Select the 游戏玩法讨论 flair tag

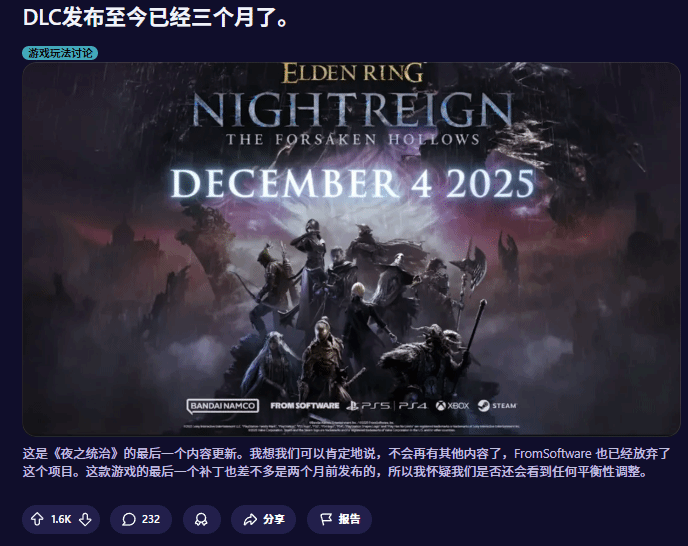(x=60, y=53)
